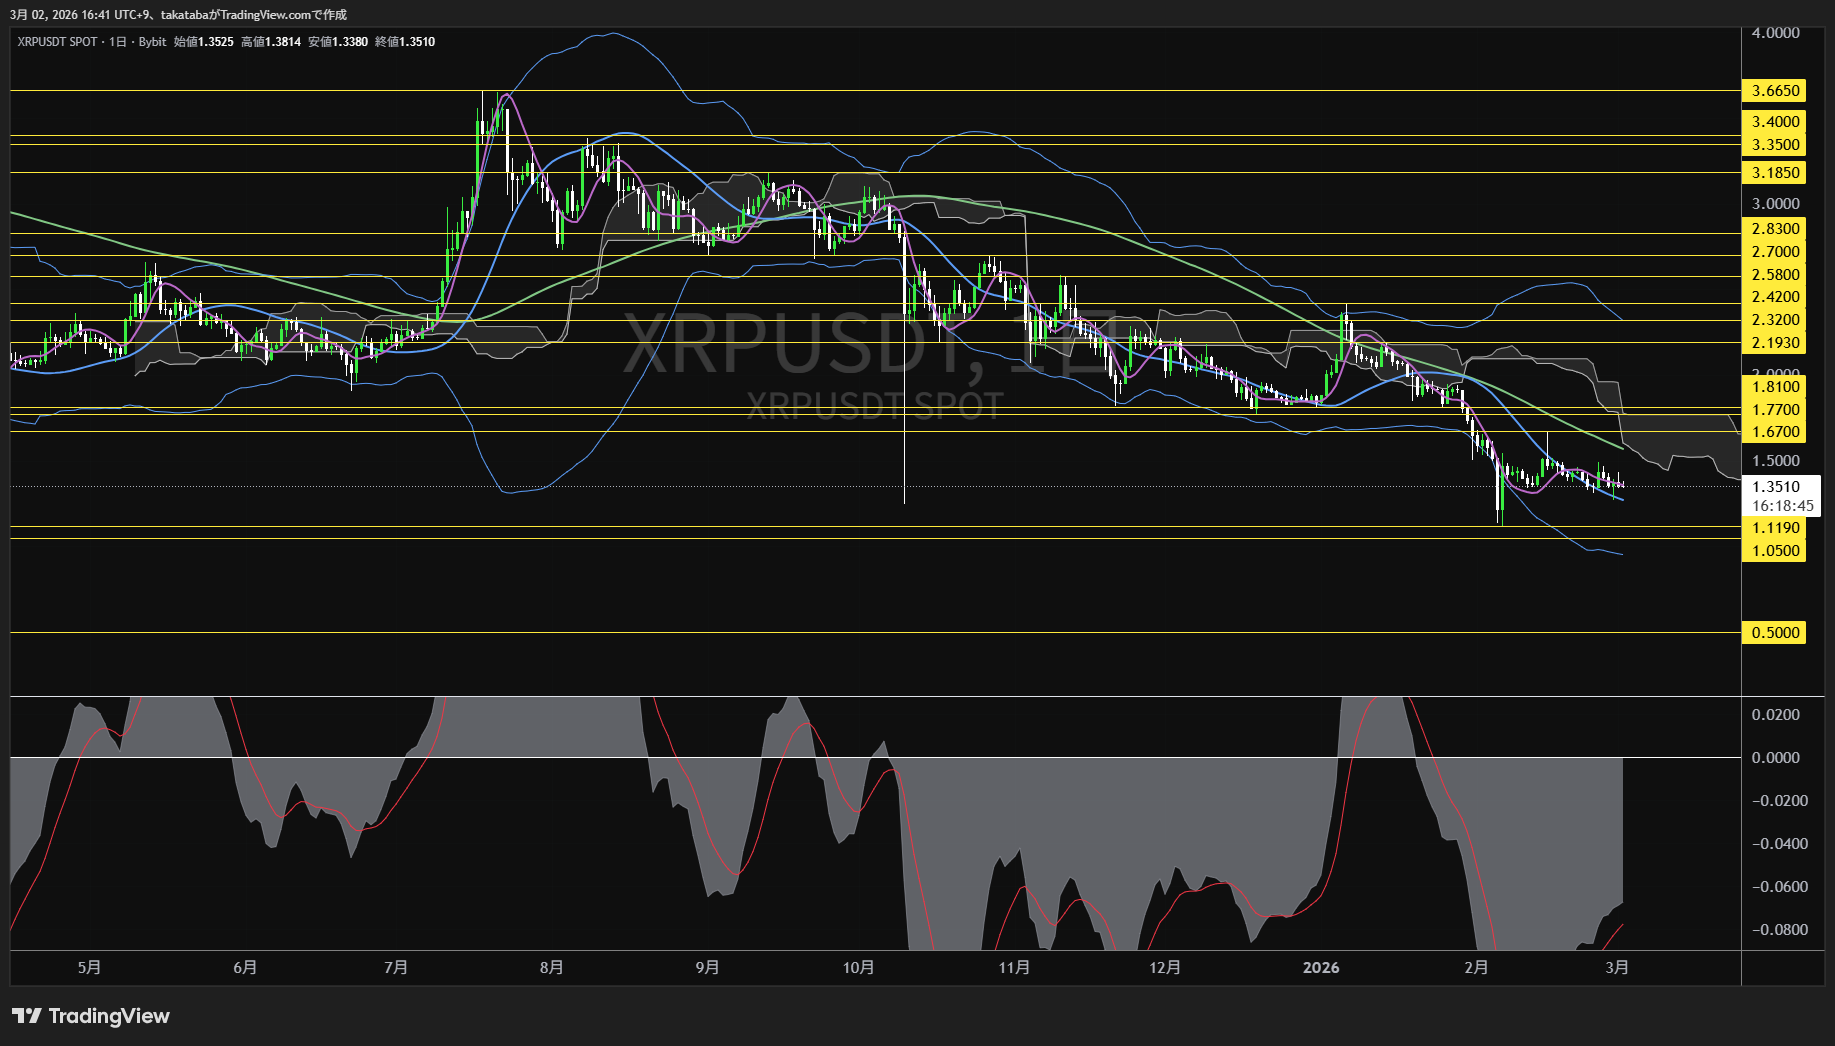Click the 3.4000 price level label
1835x1046 pixels.
1774,122
